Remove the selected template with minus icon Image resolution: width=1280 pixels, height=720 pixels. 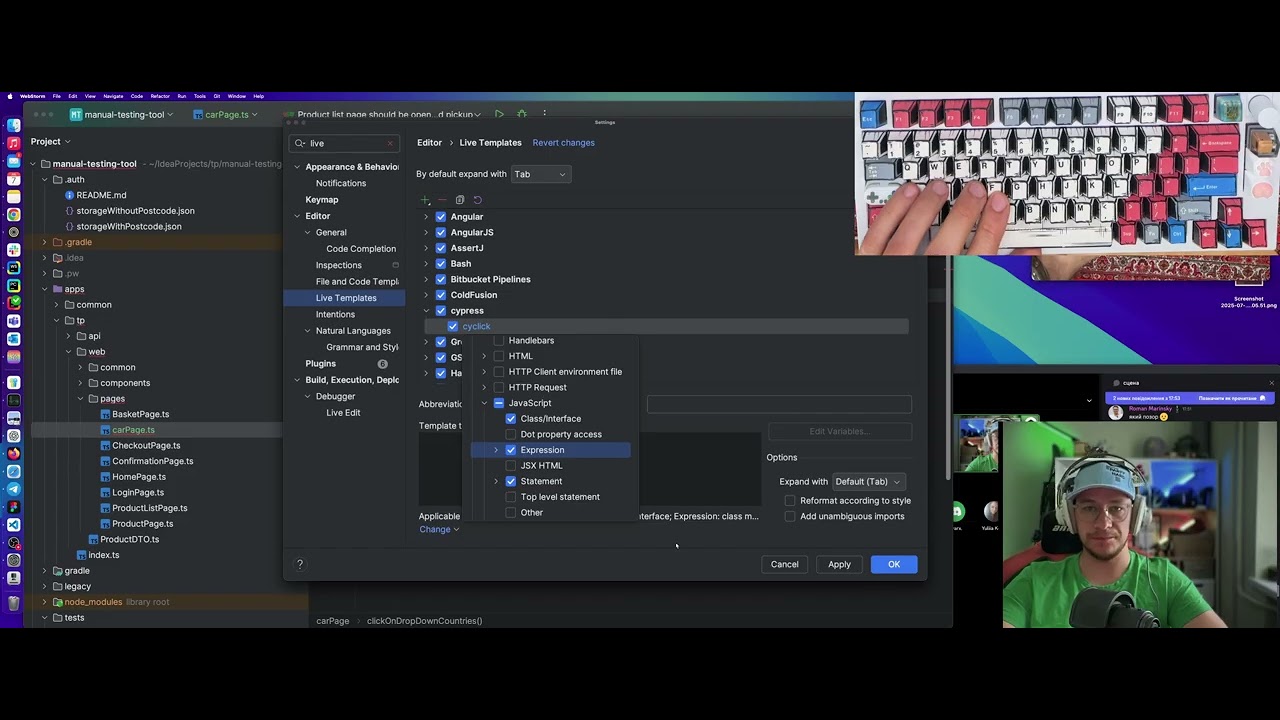[442, 200]
